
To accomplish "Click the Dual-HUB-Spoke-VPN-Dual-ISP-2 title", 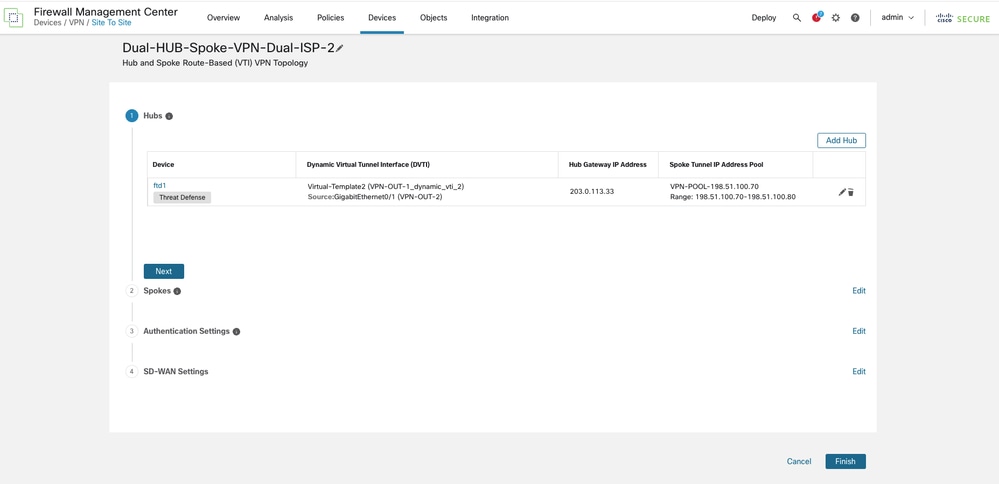I will click(x=228, y=48).
